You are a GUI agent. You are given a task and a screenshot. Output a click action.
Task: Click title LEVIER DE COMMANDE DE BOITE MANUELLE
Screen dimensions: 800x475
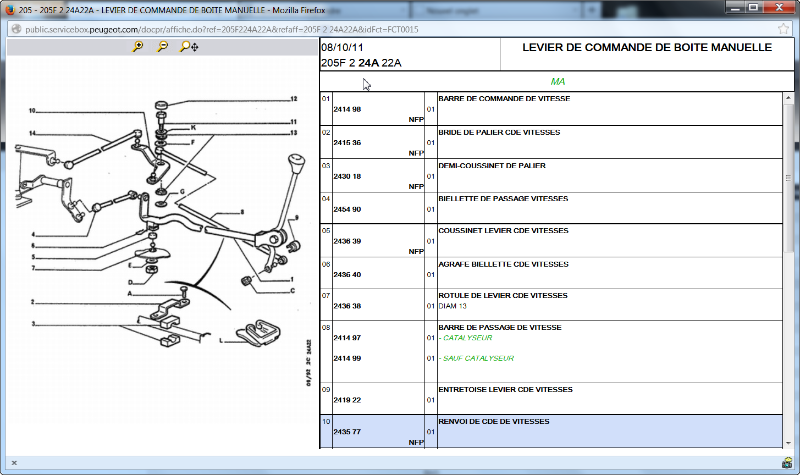(x=647, y=47)
